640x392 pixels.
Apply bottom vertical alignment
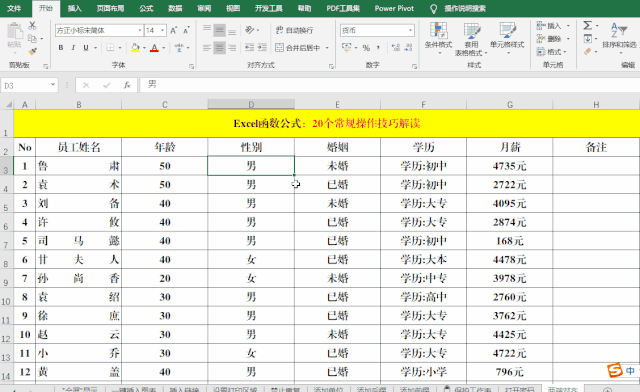(x=232, y=30)
